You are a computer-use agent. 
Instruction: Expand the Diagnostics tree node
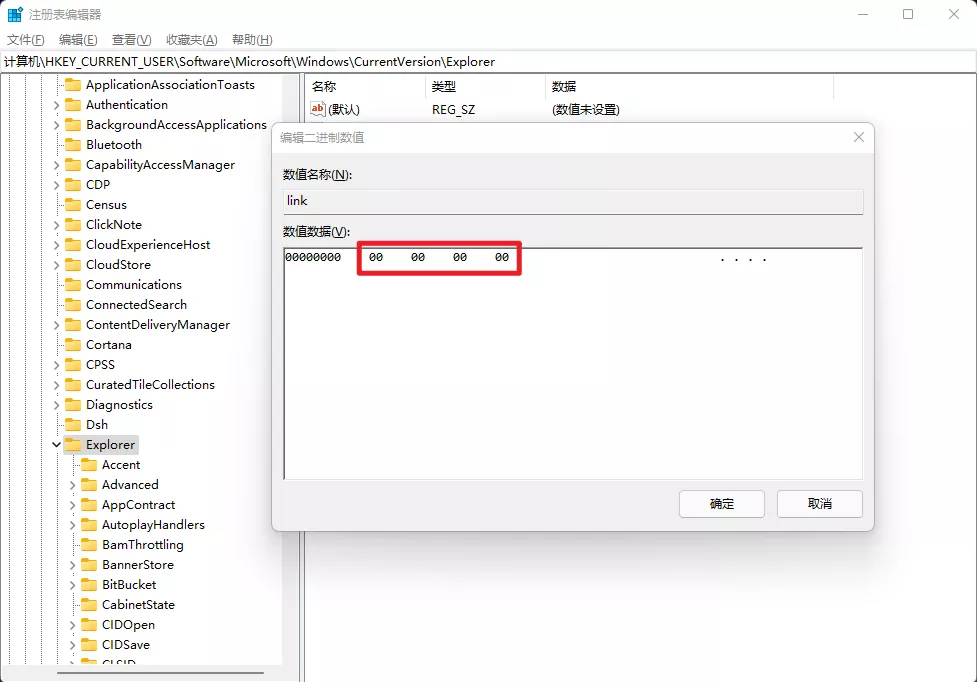click(x=57, y=404)
